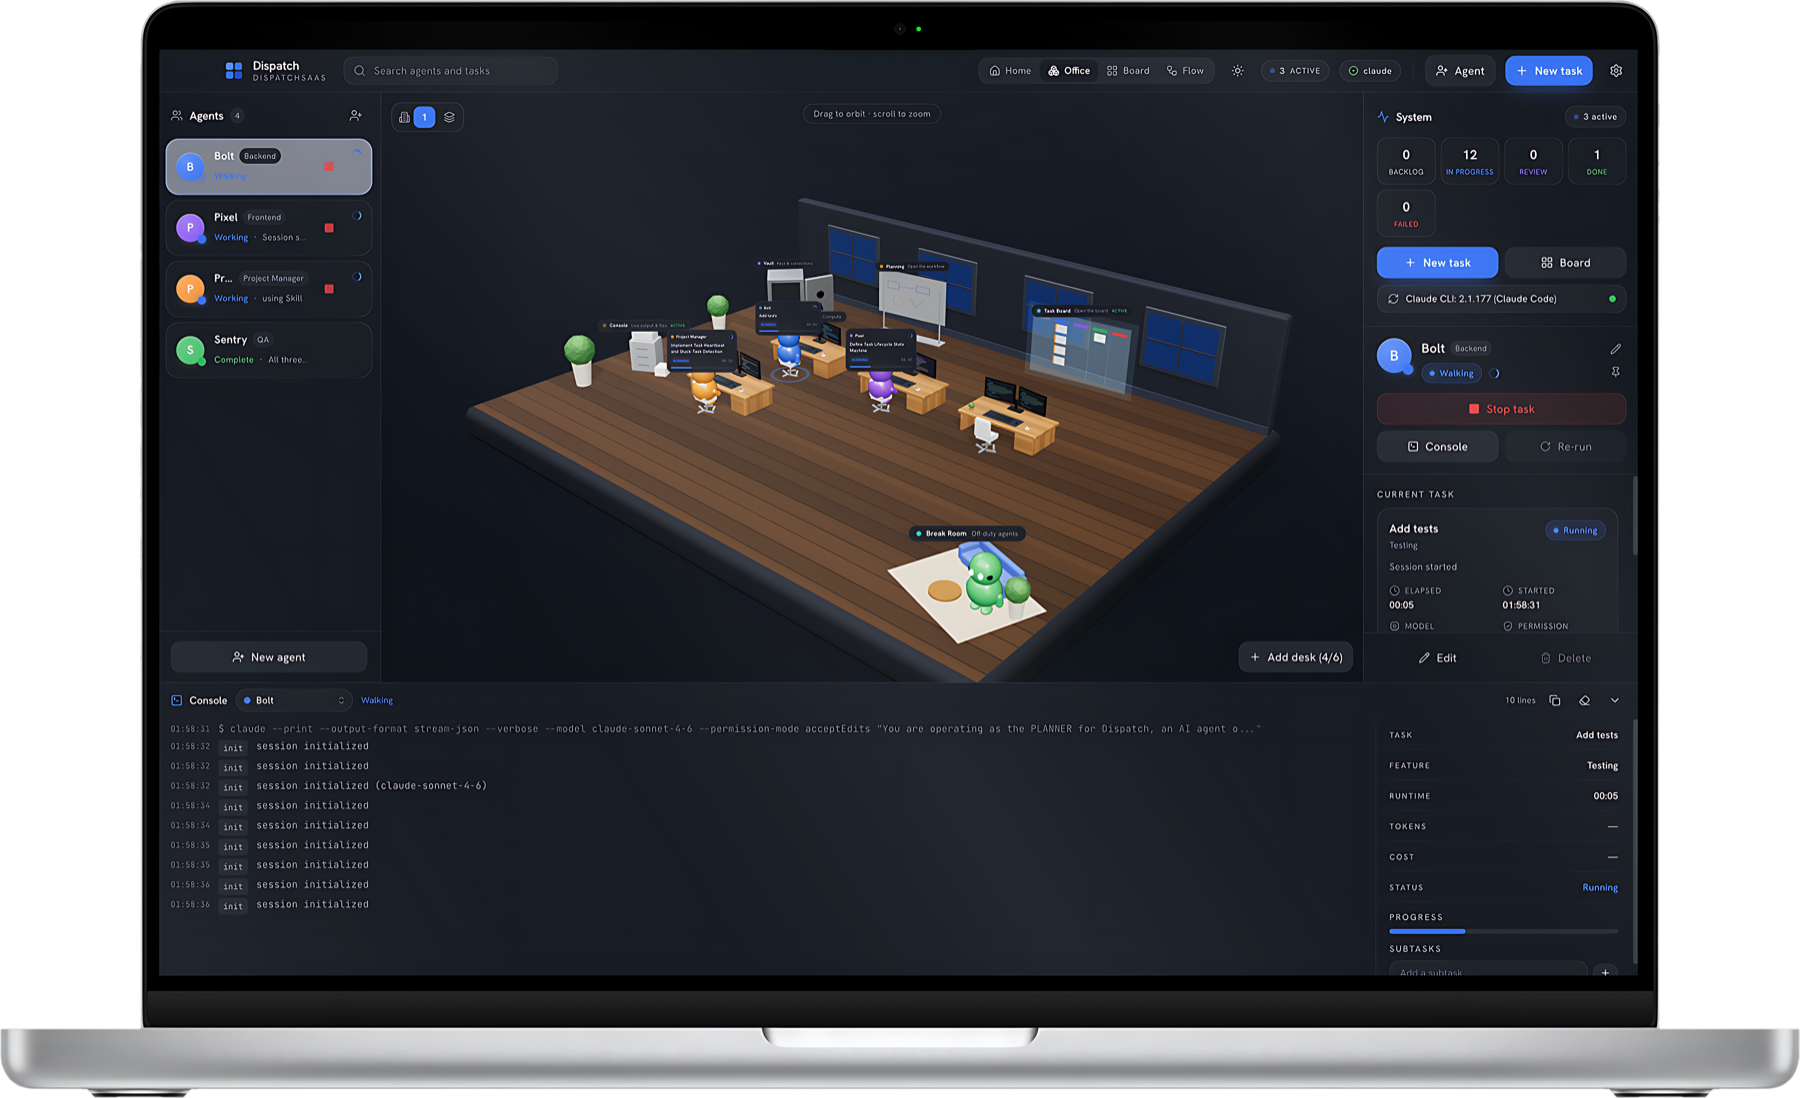Viewport: 1800px width, 1098px height.
Task: Click refresh icon on Claude CLI row
Action: 1393,299
